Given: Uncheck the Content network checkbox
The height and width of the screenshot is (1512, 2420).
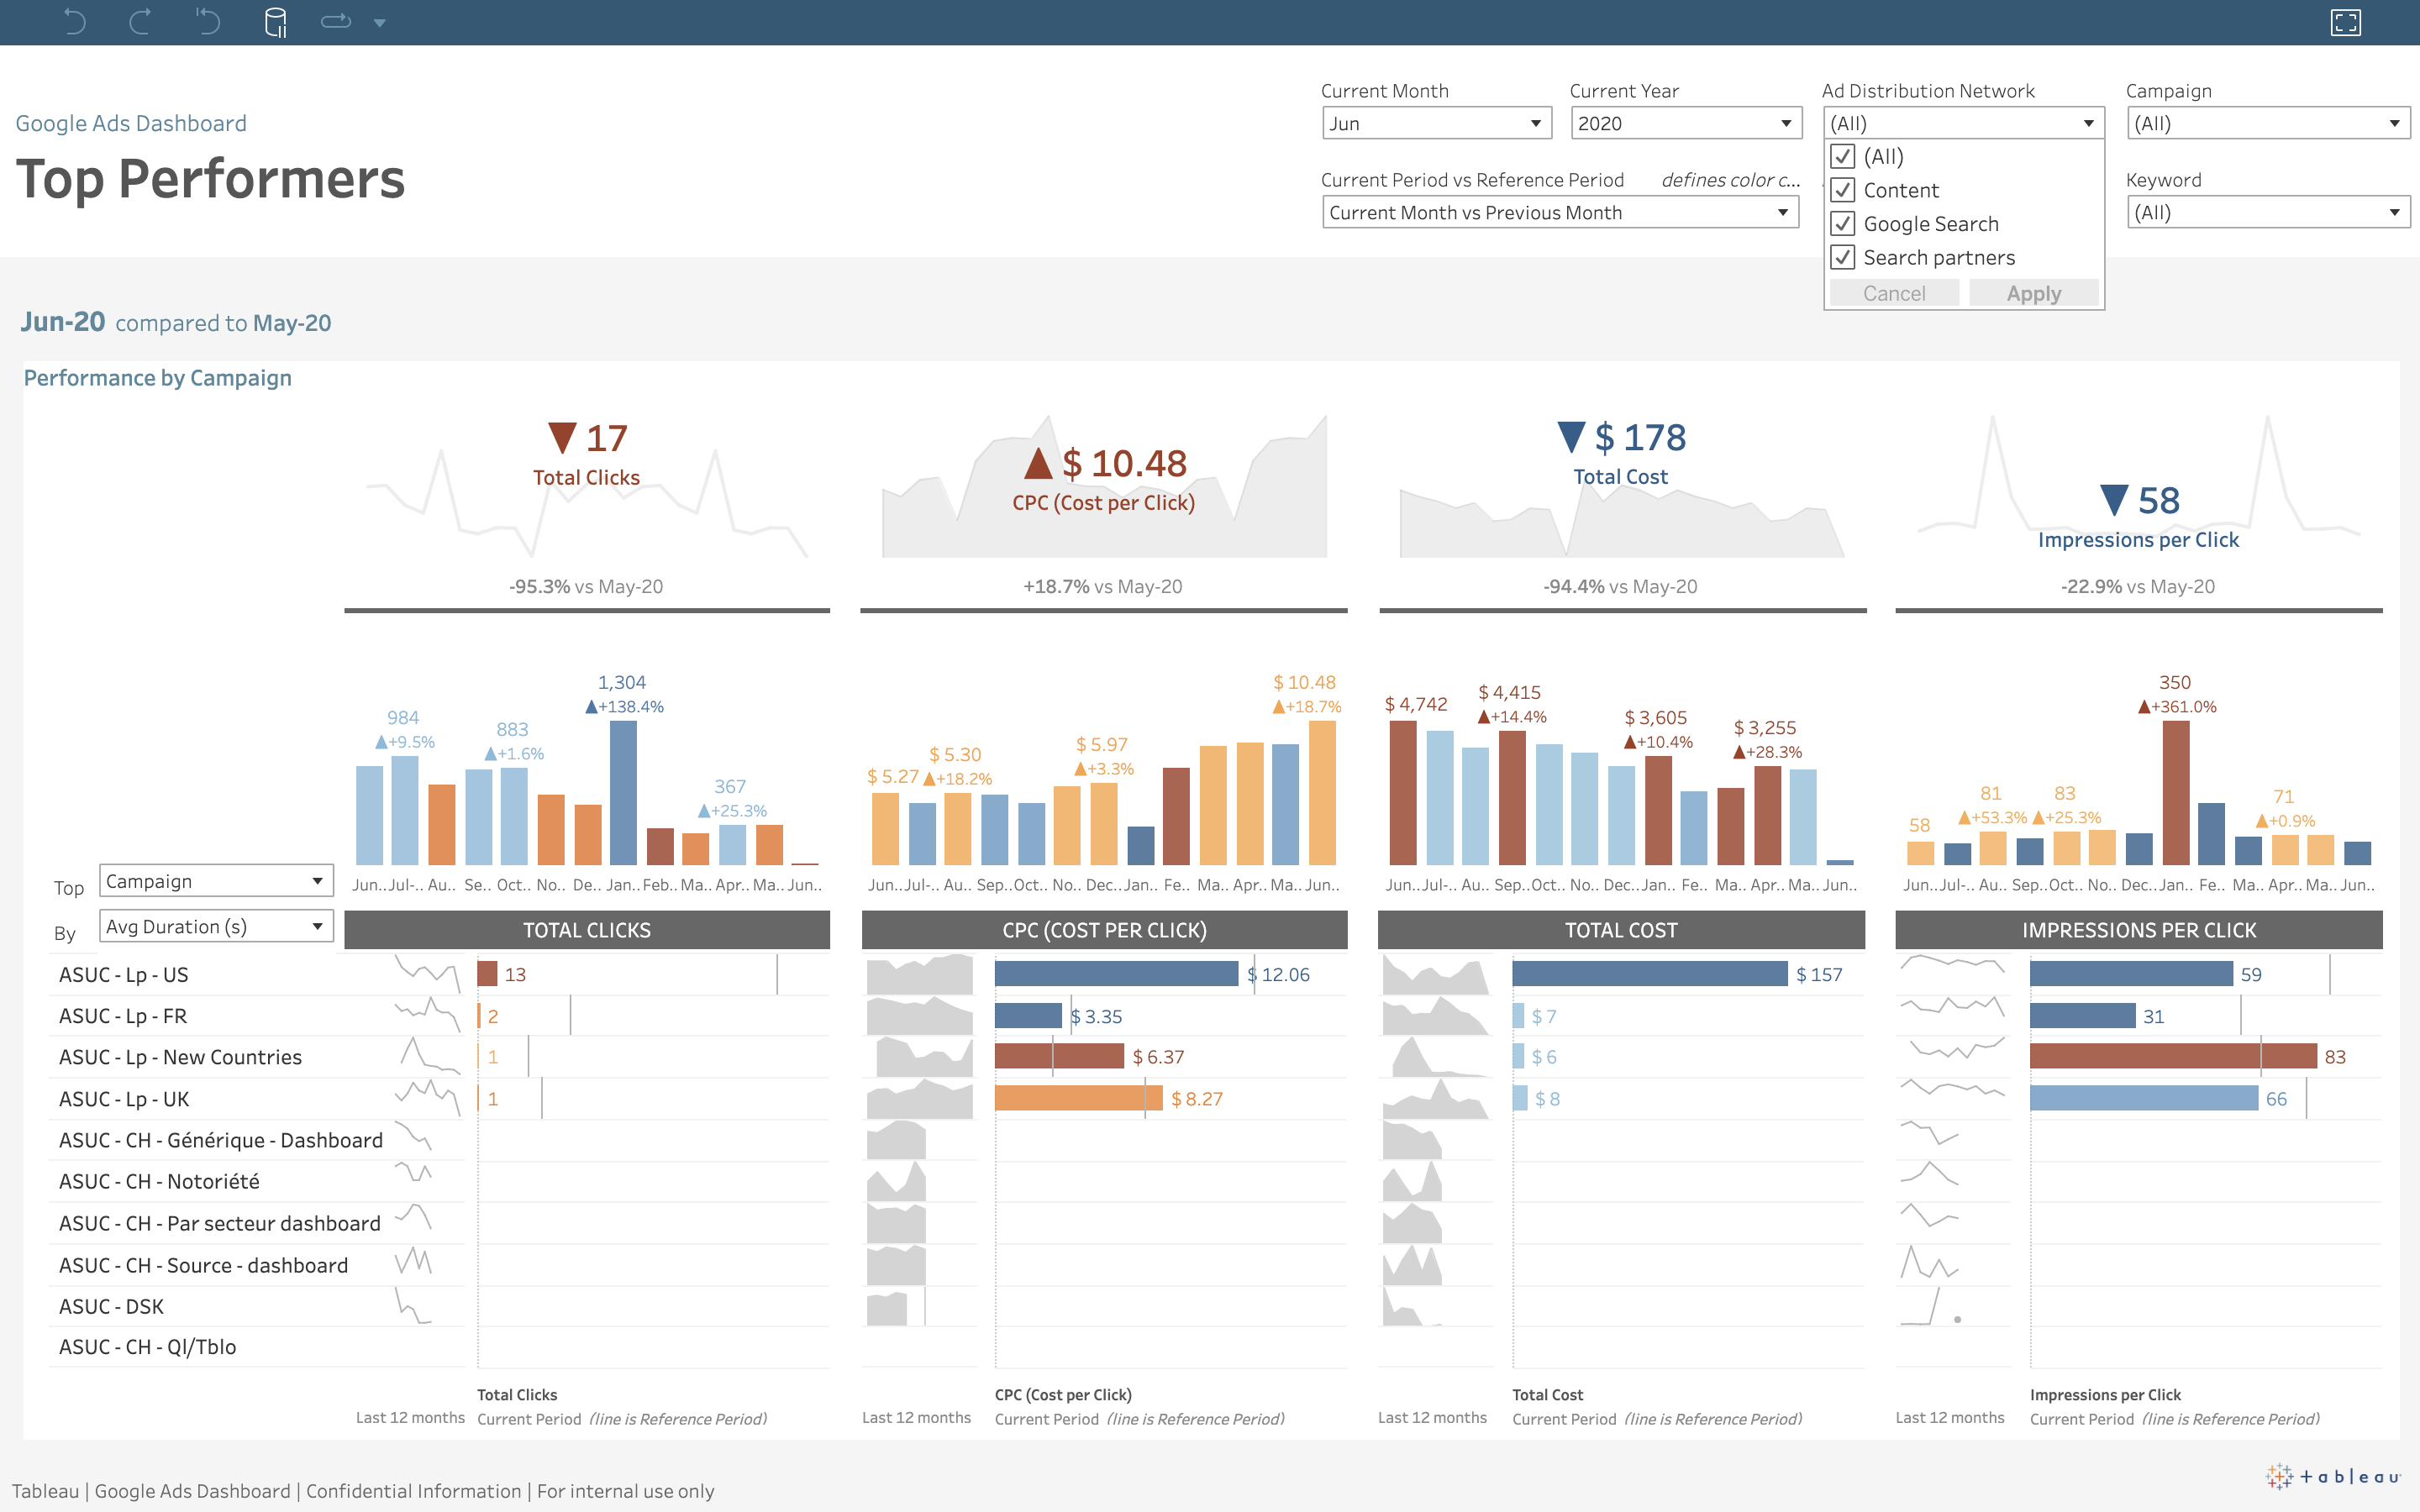Looking at the screenshot, I should (1843, 190).
